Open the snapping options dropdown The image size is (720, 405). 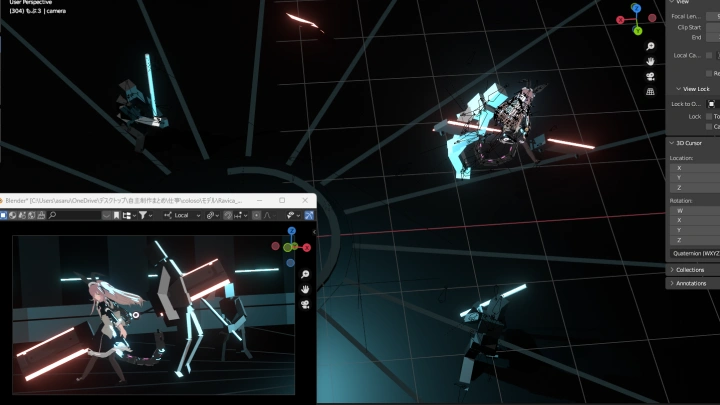click(241, 215)
